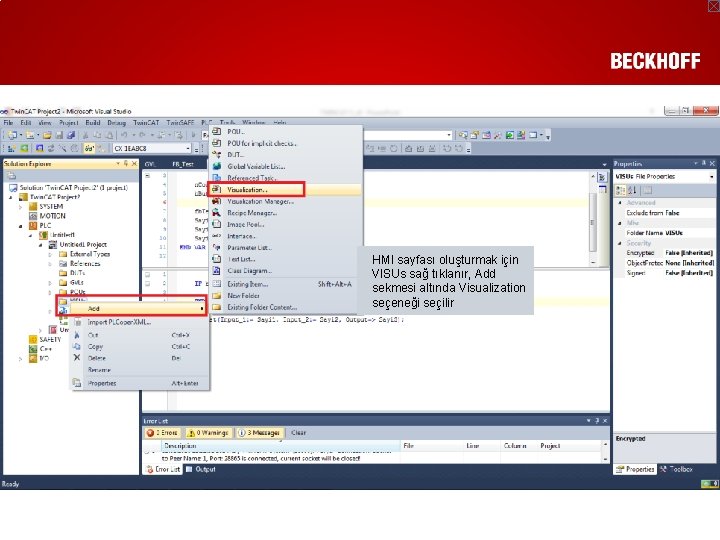This screenshot has height=540, width=720.
Task: Open Solution Explorer via right toolbar icon
Action: pyautogui.click(x=463, y=135)
